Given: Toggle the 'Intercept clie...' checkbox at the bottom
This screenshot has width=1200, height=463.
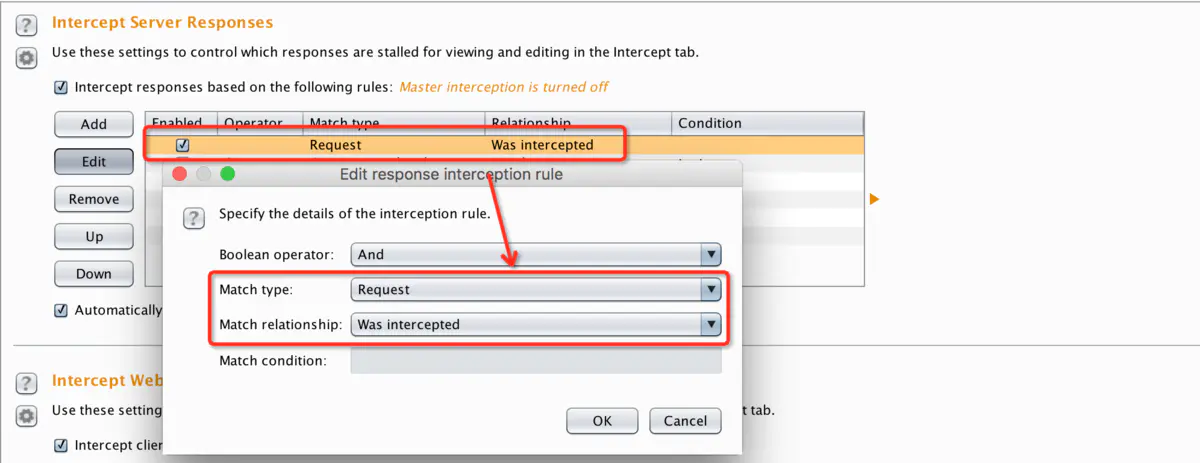Looking at the screenshot, I should click(61, 445).
